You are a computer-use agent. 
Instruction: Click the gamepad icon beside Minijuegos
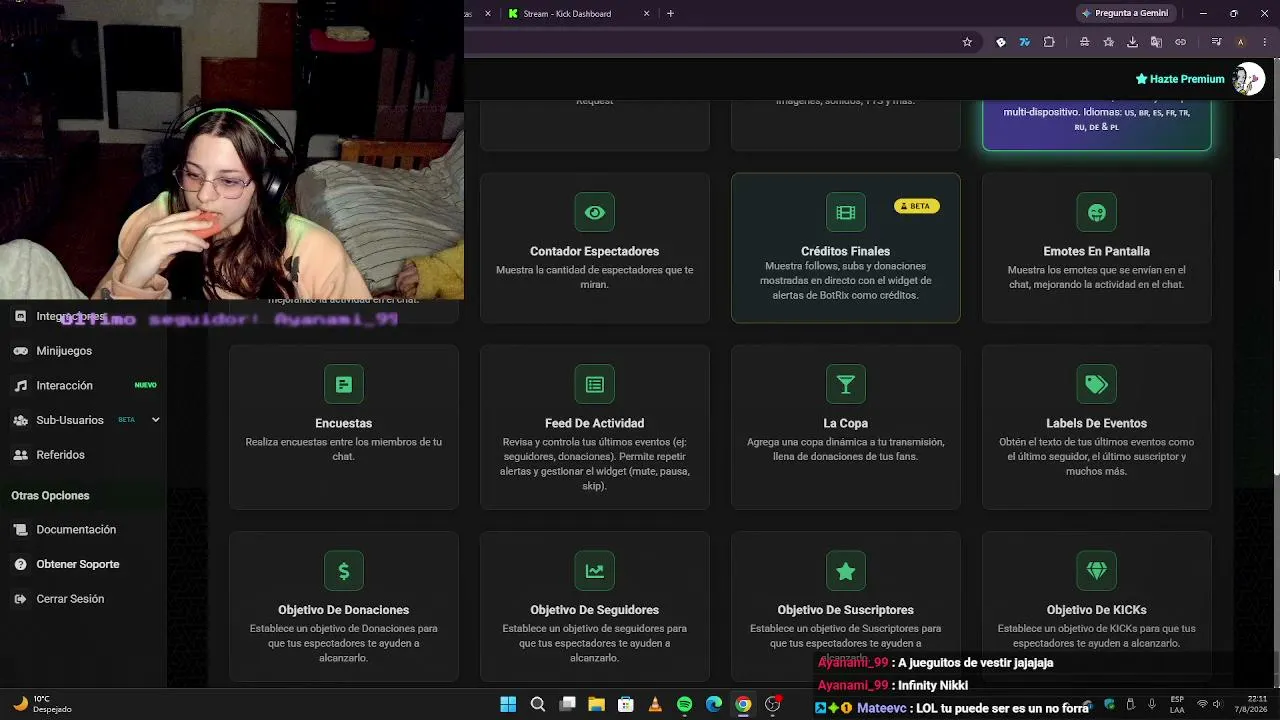point(20,351)
